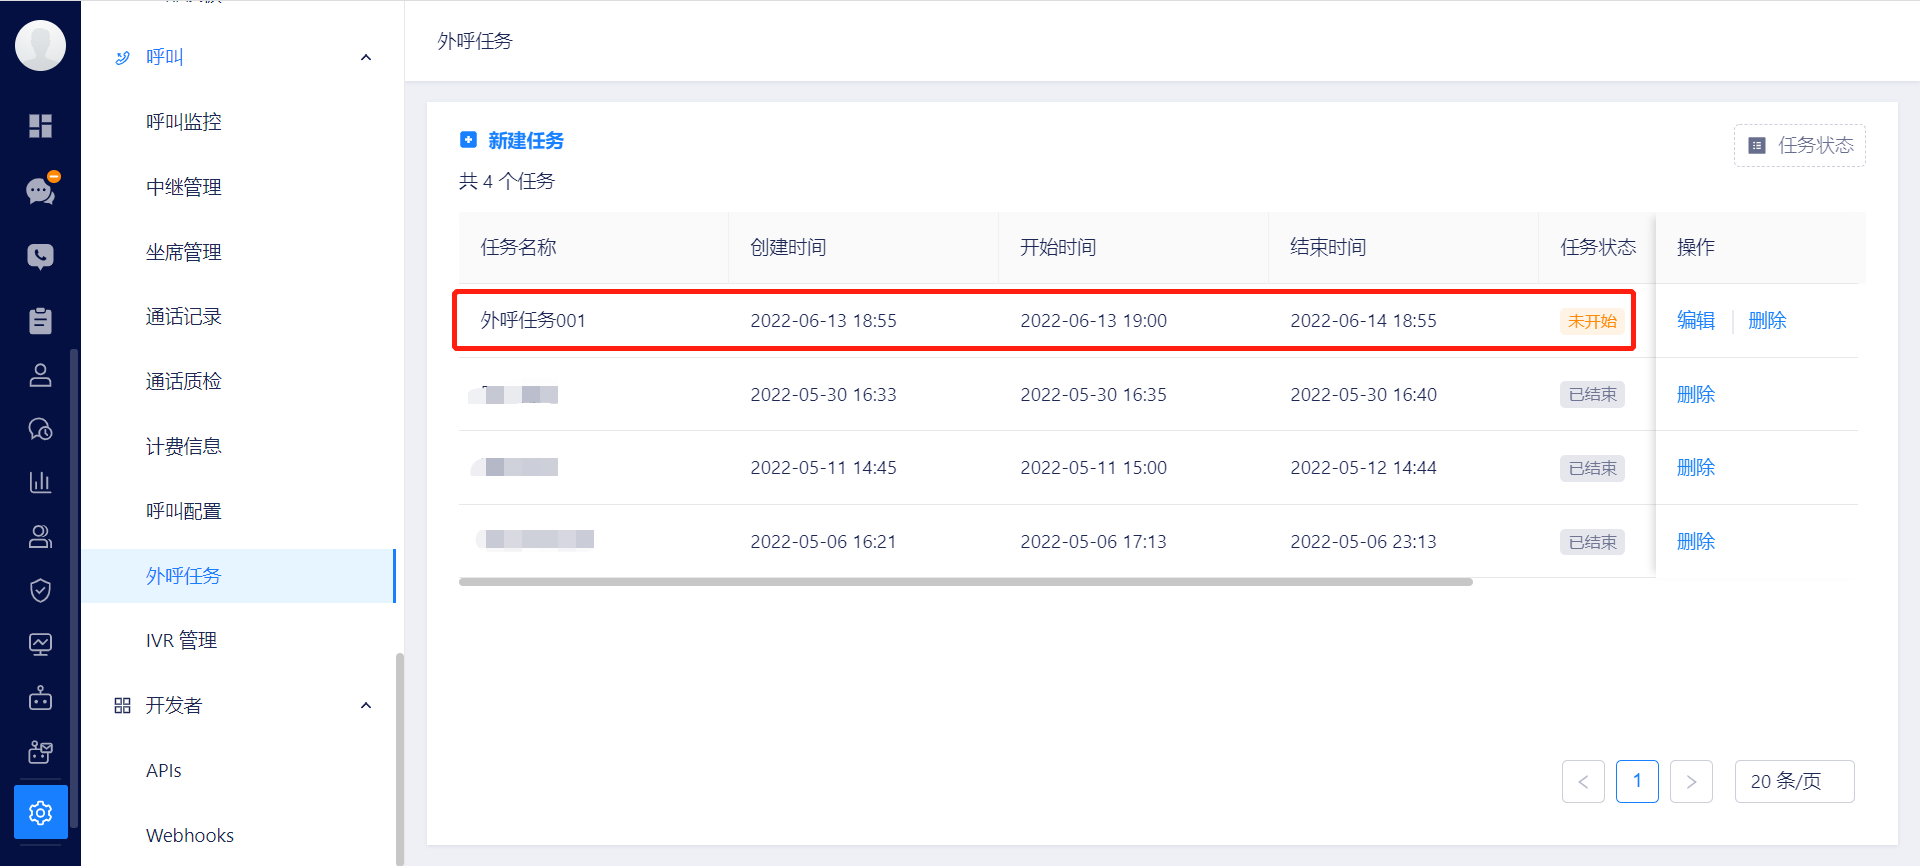
Task: Open the 20 条/页 page size dropdown
Action: 1794,781
